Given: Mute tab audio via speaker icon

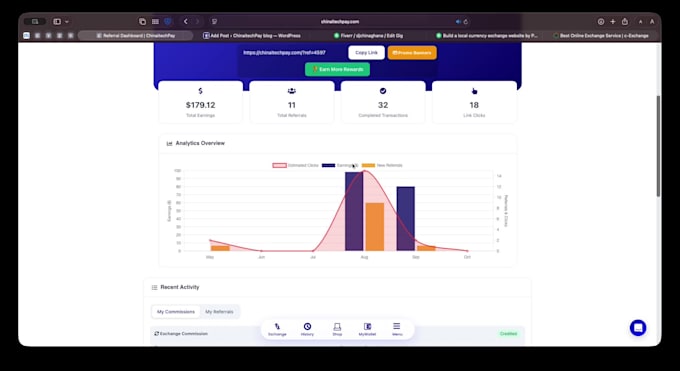Looking at the screenshot, I should pos(458,22).
